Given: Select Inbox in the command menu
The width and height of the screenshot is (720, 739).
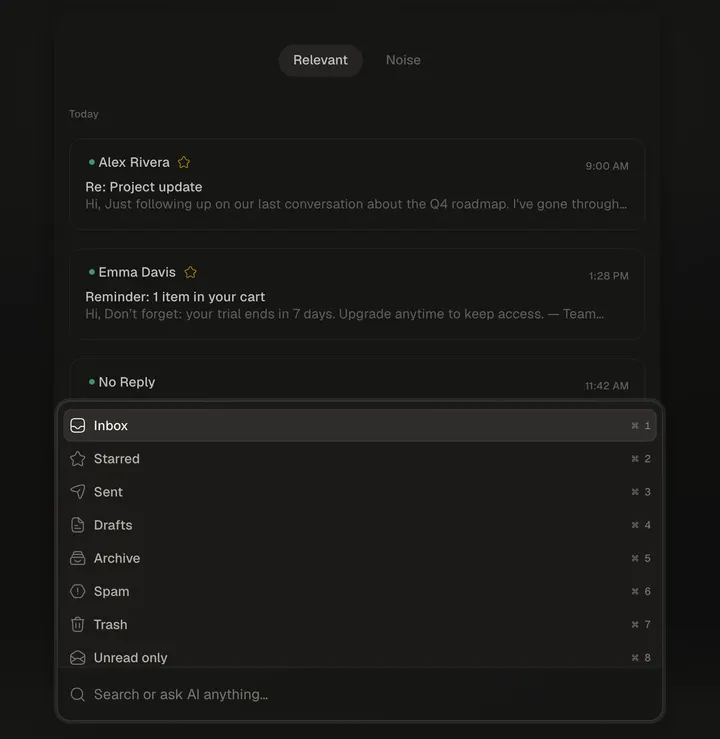Looking at the screenshot, I should coord(360,426).
